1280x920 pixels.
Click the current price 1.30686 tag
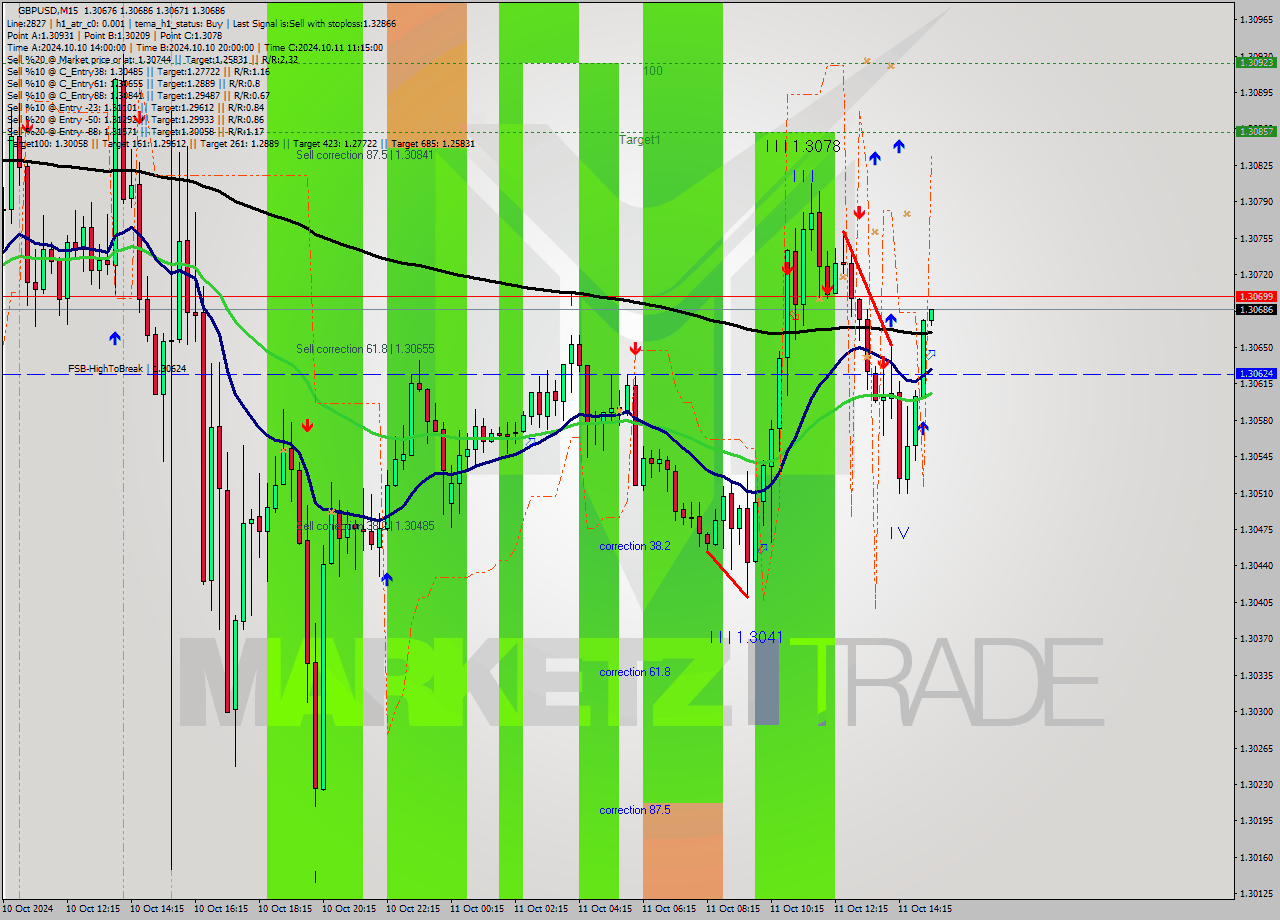click(x=1256, y=309)
